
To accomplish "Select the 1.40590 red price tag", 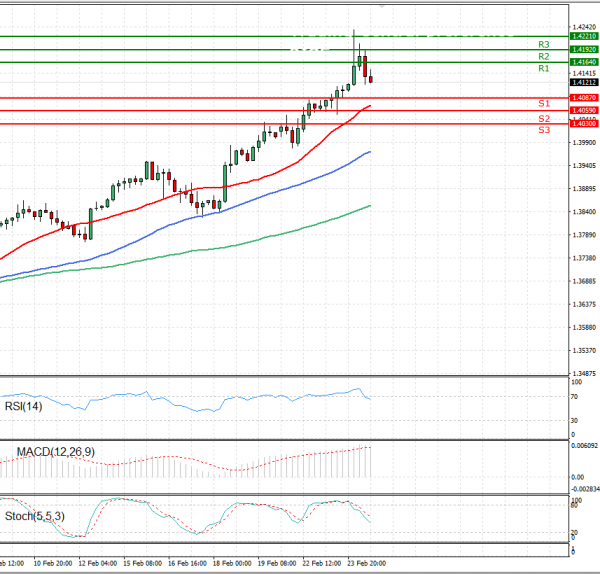I will [x=584, y=111].
